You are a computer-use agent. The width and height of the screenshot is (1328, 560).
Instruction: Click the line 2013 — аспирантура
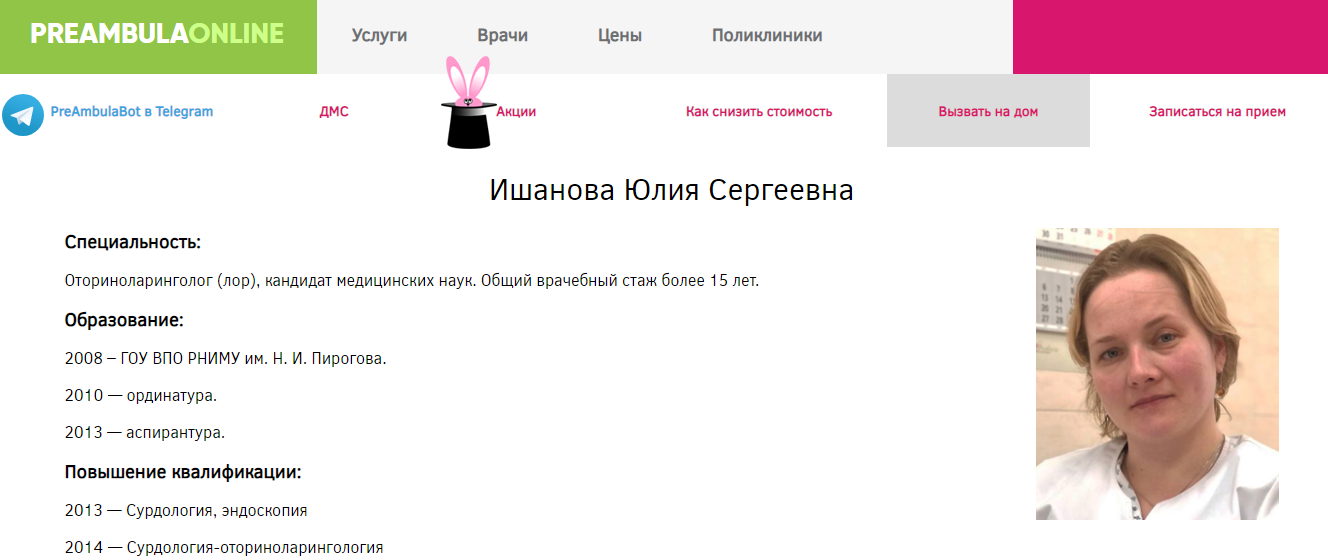[145, 434]
